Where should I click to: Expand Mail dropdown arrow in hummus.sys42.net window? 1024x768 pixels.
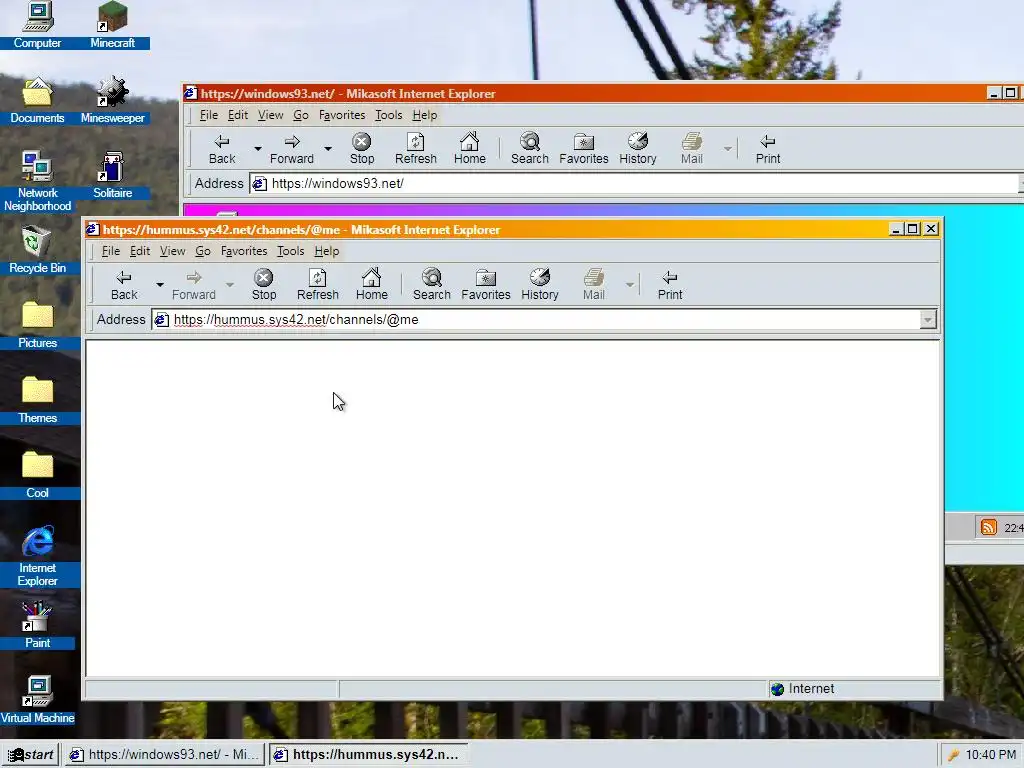[x=630, y=285]
